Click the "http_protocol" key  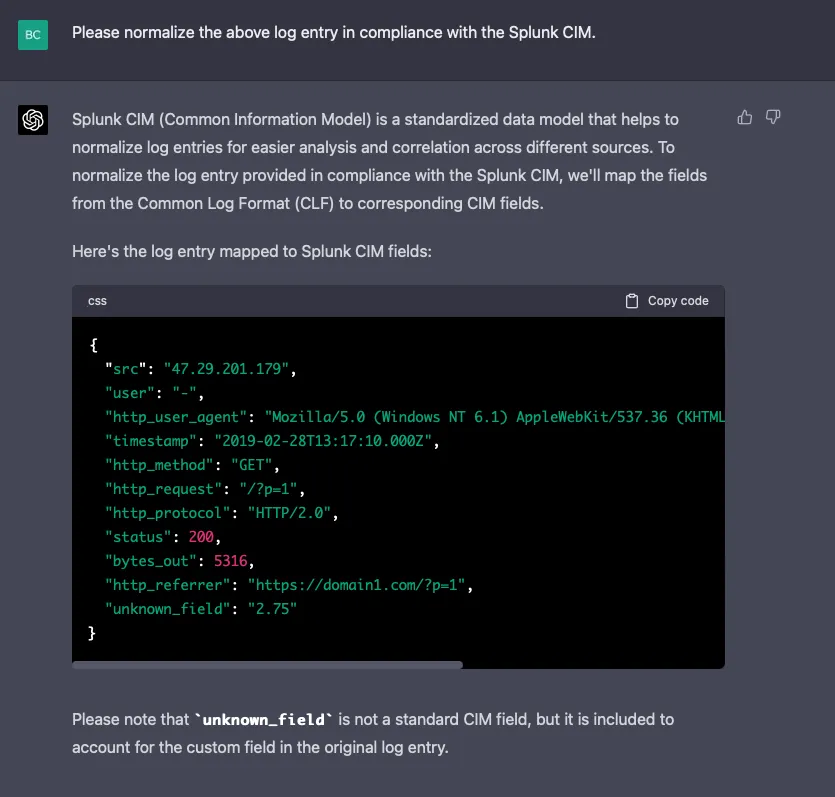(x=167, y=513)
